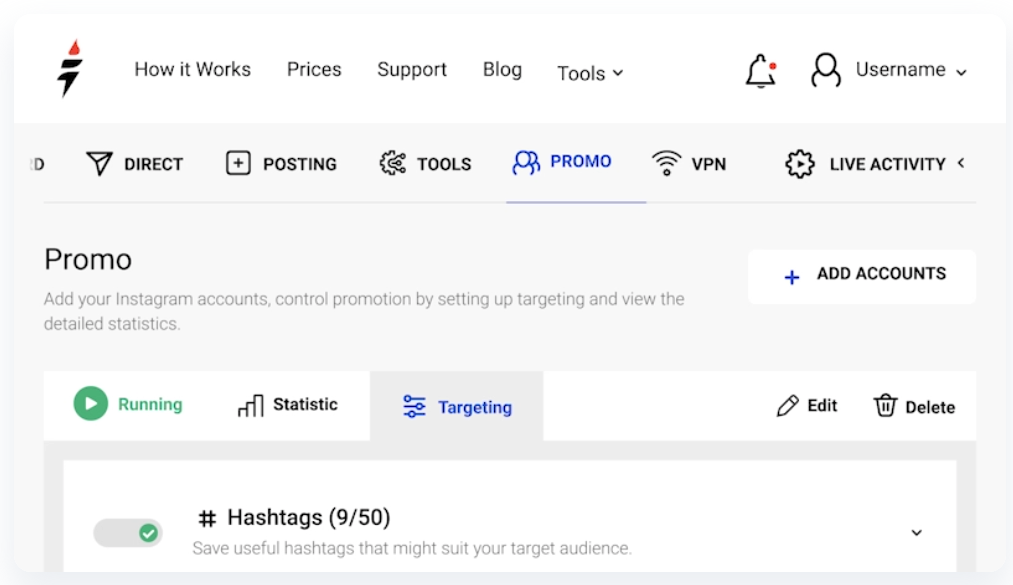Switch to the Statistic tab
1013x585 pixels.
[288, 405]
